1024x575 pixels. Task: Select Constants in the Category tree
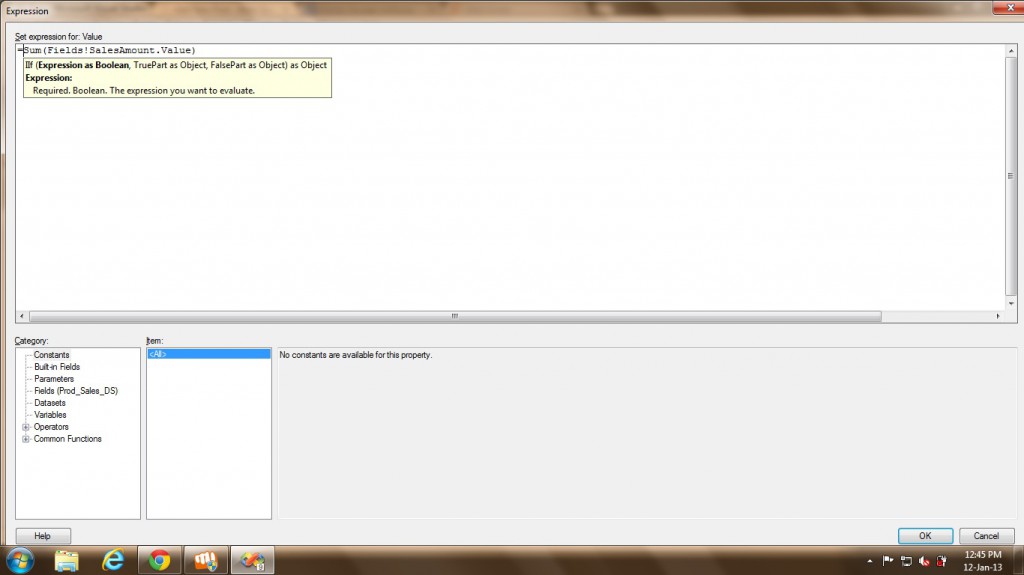(x=52, y=355)
